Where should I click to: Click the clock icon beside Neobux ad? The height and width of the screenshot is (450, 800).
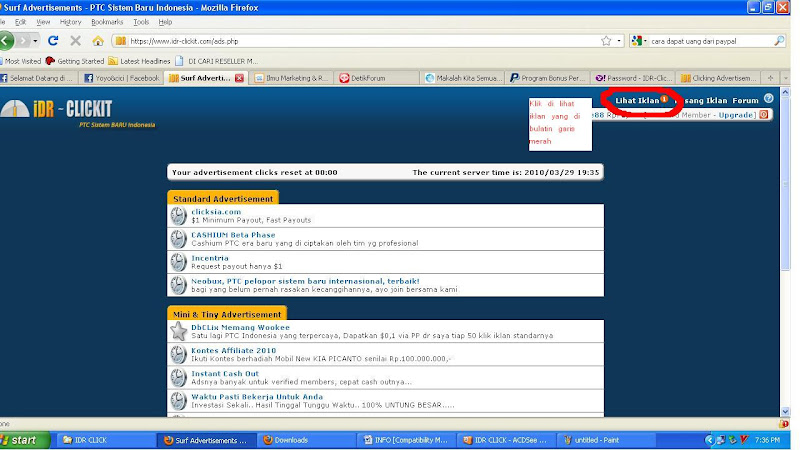tap(179, 285)
